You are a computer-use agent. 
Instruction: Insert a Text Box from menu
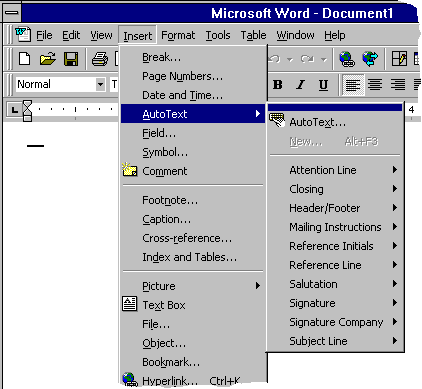pyautogui.click(x=193, y=305)
